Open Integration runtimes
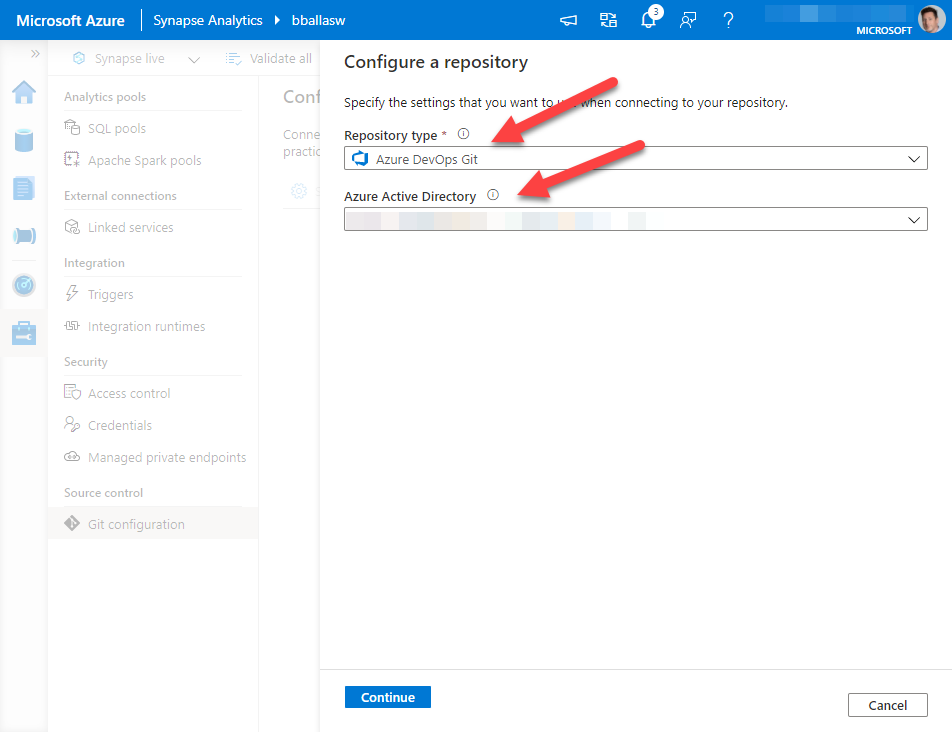The height and width of the screenshot is (732, 952). pyautogui.click(x=146, y=327)
